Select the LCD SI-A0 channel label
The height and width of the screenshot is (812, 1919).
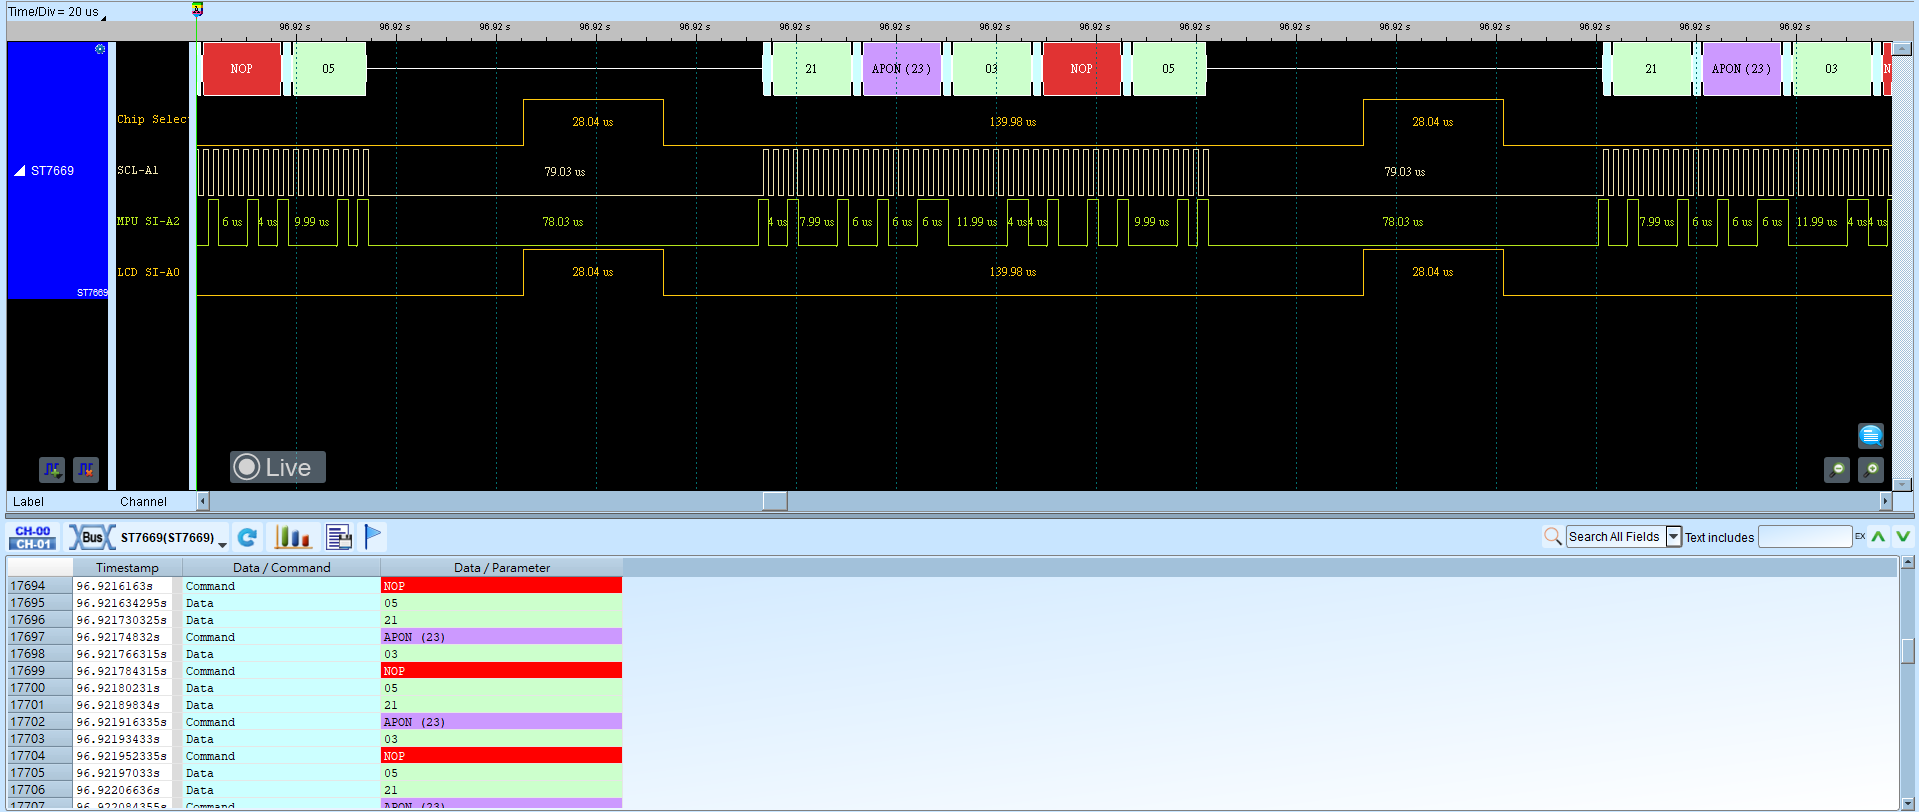click(x=148, y=272)
